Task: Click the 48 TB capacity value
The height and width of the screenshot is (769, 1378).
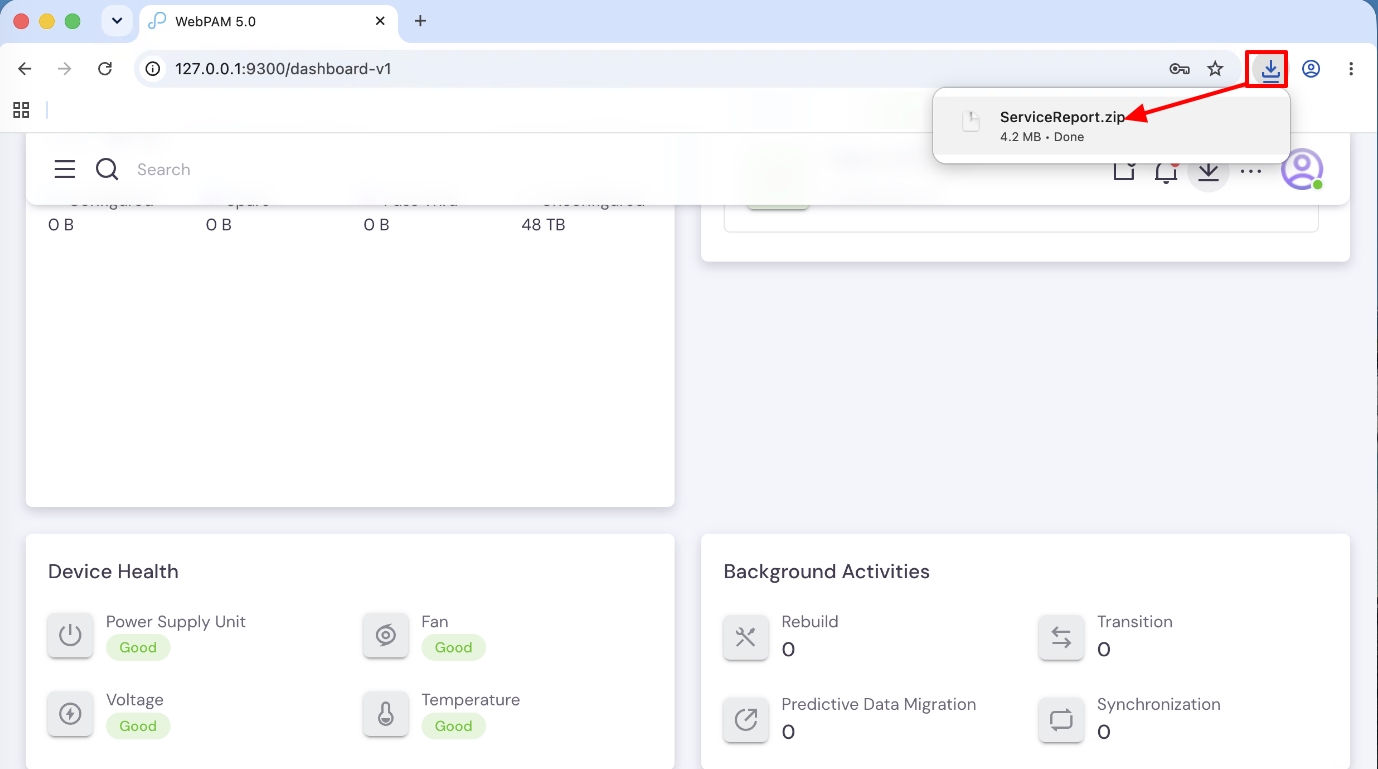Action: pos(543,225)
